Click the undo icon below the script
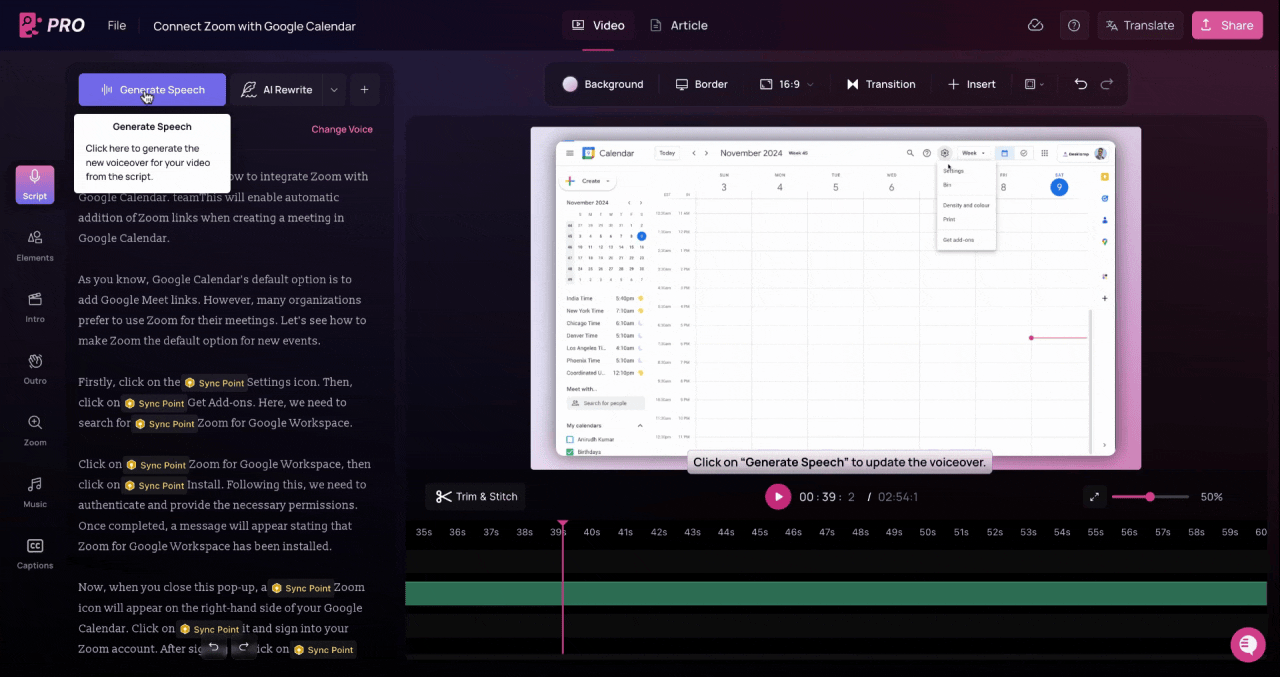Screen dimensions: 1280x677 pos(213,647)
